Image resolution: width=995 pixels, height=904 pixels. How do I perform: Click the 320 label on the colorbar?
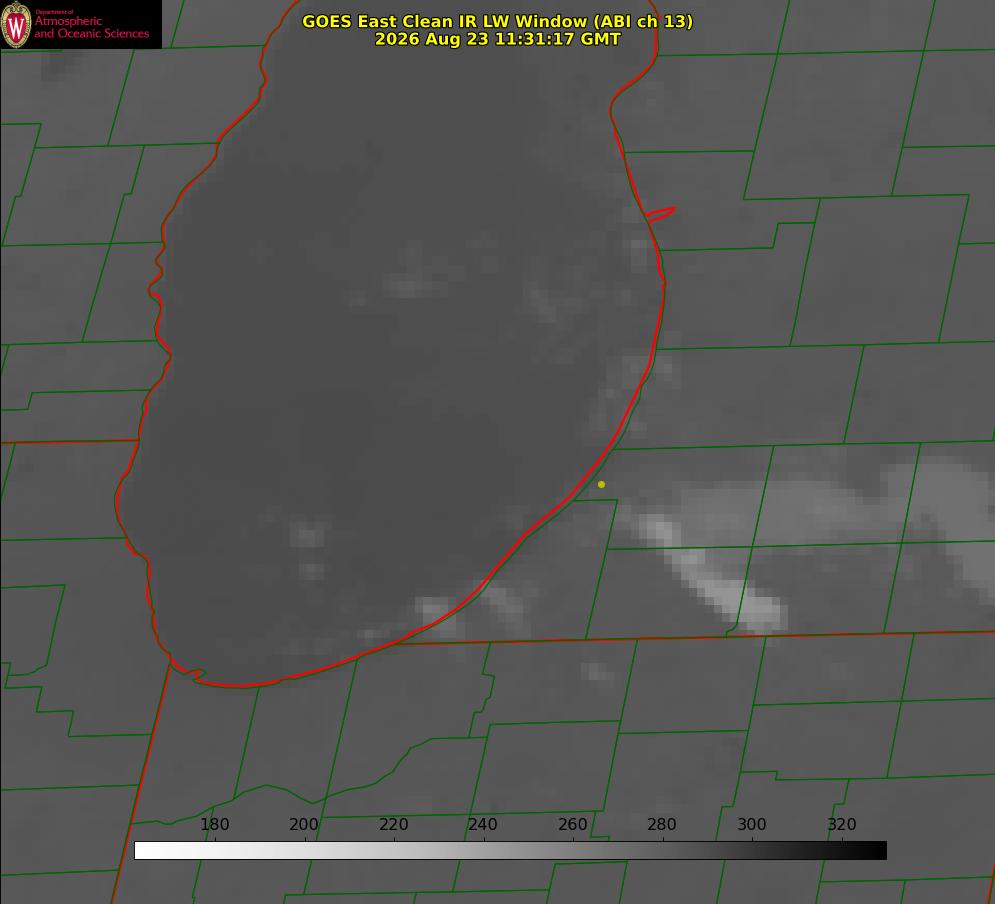coord(842,824)
